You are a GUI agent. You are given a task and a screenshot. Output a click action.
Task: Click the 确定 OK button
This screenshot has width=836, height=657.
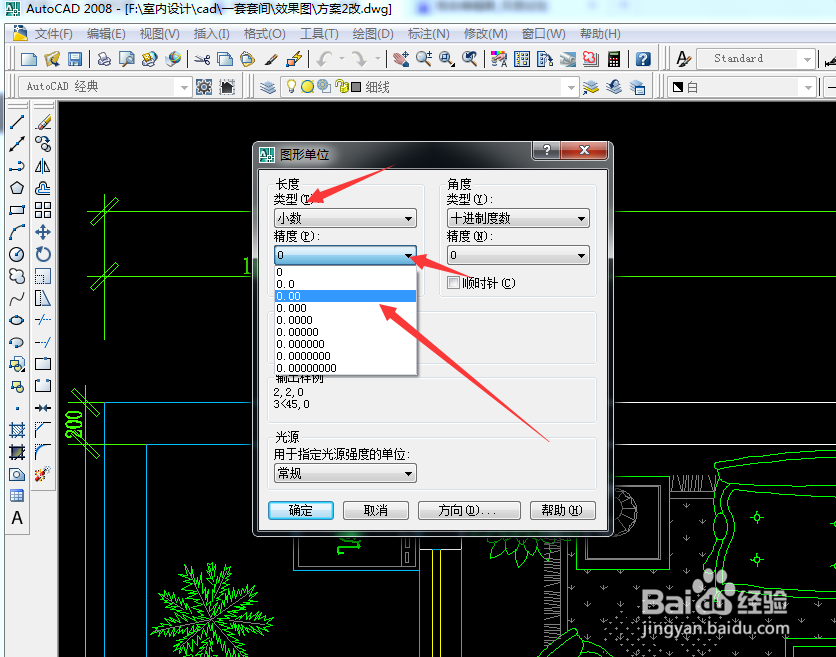coord(301,510)
